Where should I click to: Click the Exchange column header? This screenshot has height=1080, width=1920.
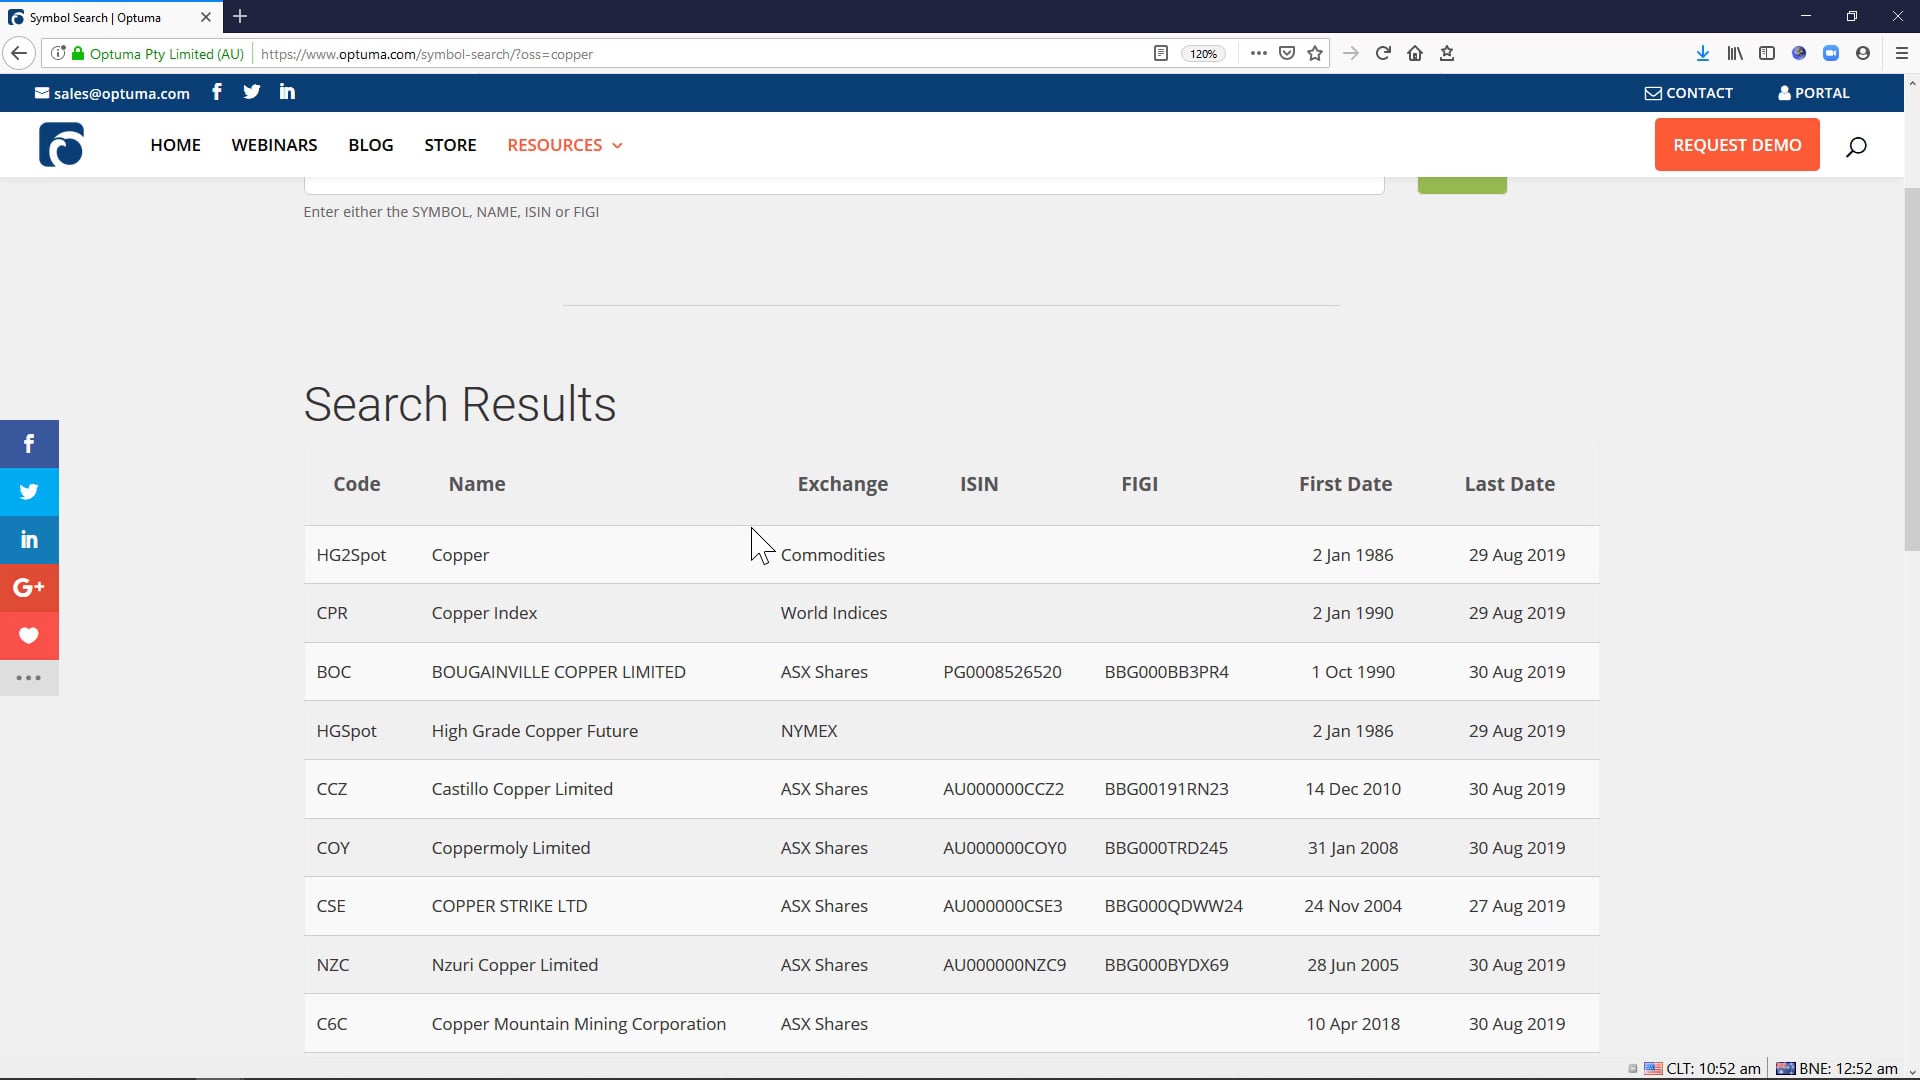coord(843,484)
